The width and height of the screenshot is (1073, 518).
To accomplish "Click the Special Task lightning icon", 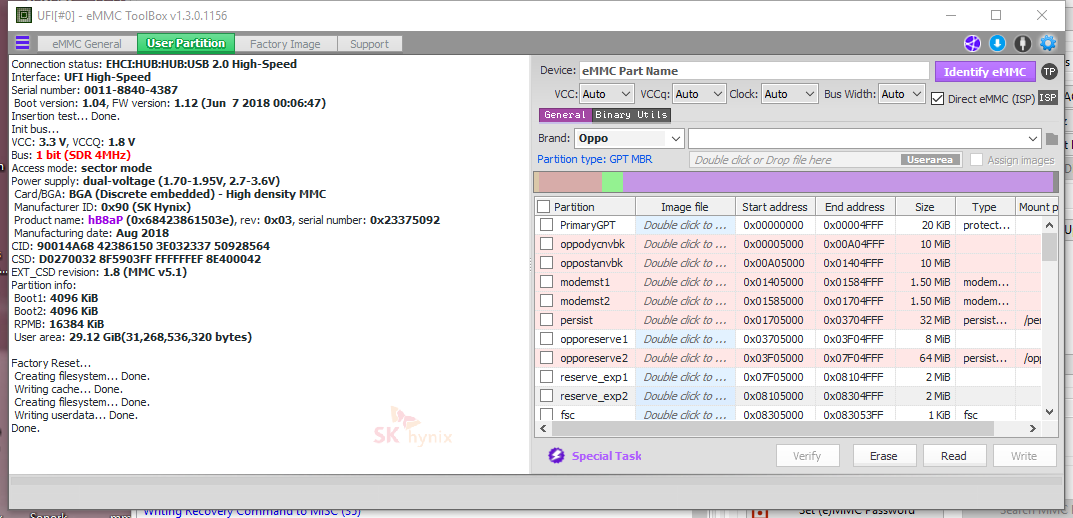I will pos(556,456).
